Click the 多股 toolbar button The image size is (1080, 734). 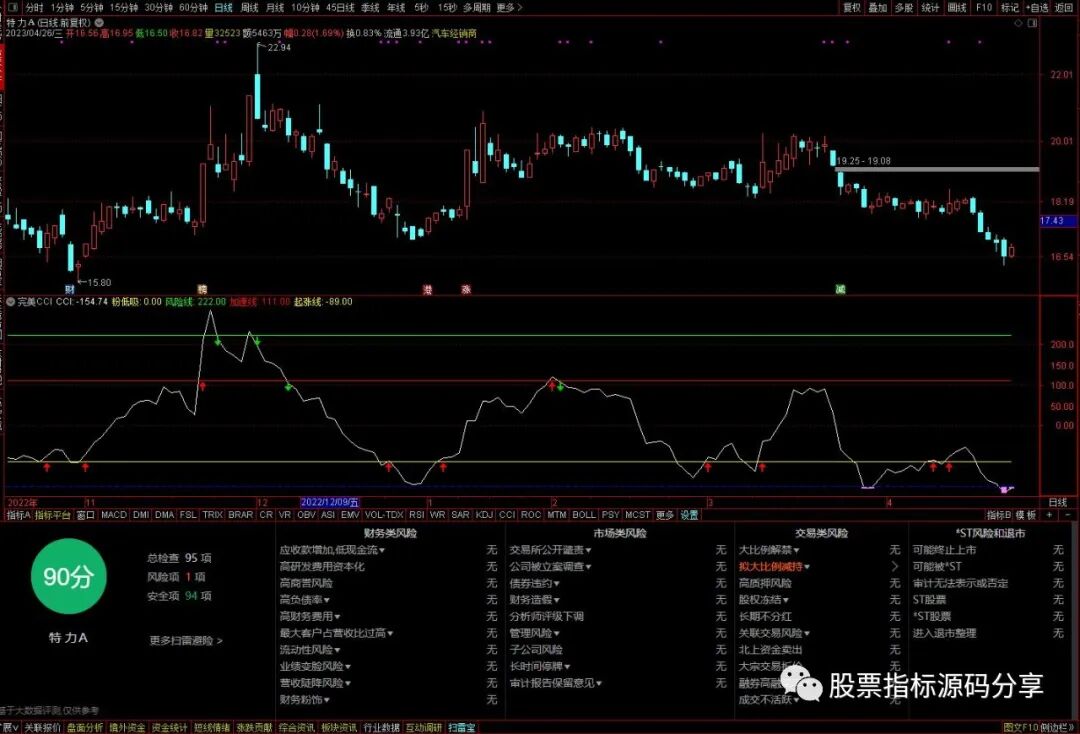pyautogui.click(x=904, y=8)
